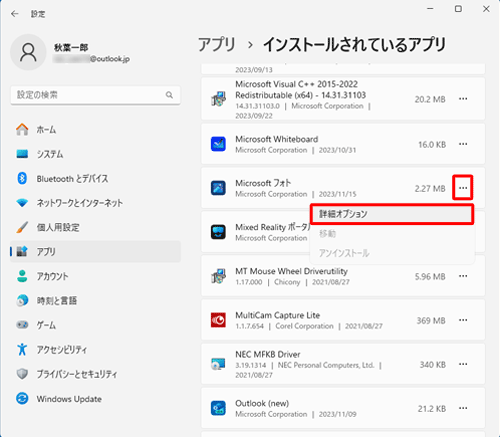
Task: Click the Visual C++ Redistributable icon
Action: pos(218,99)
